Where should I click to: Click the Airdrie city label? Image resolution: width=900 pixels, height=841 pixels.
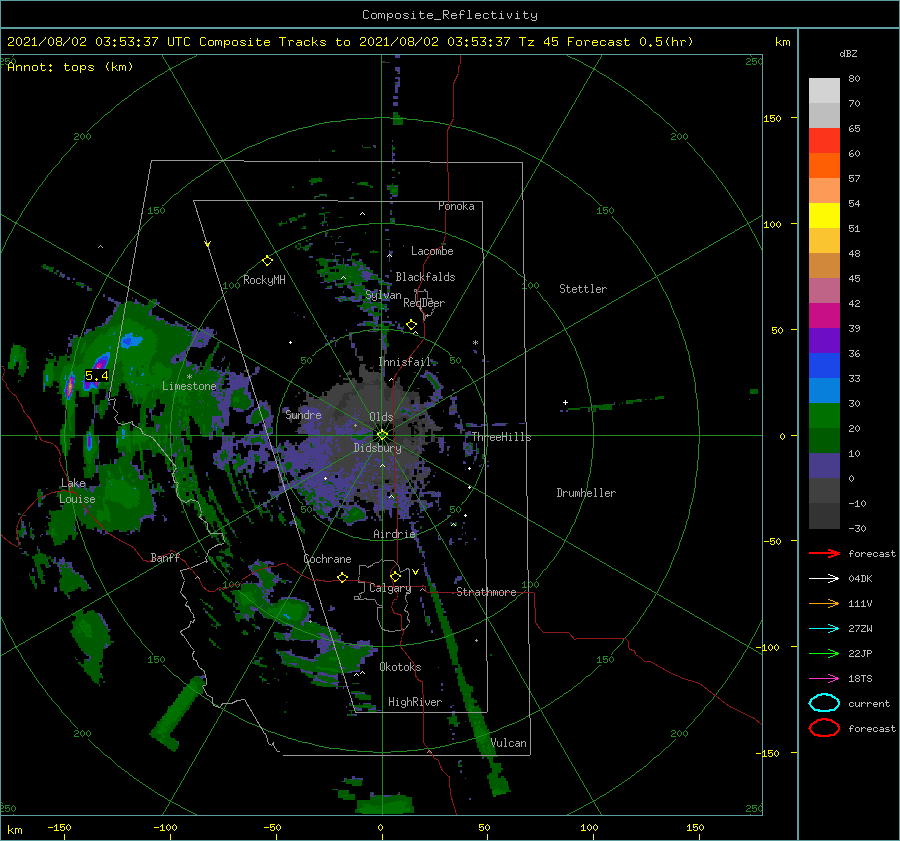(x=394, y=534)
